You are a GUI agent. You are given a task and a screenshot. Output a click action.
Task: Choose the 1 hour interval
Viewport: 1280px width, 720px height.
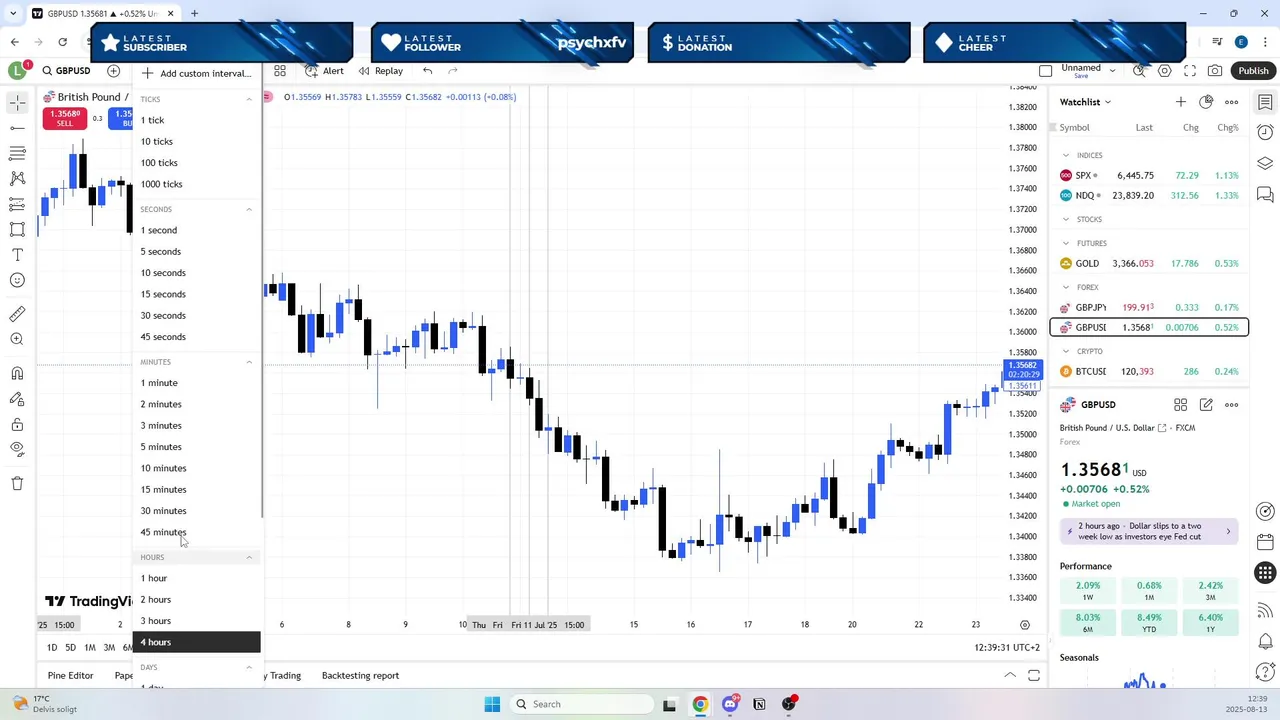pyautogui.click(x=196, y=578)
